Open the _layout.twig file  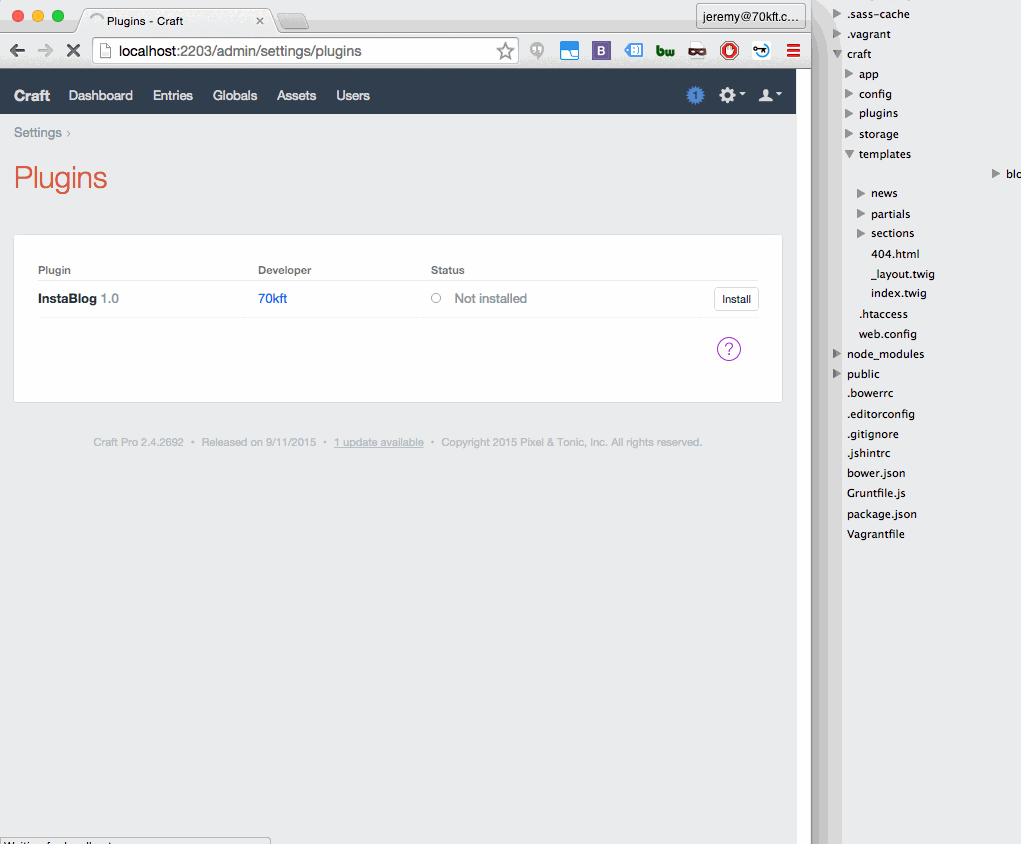coord(902,274)
